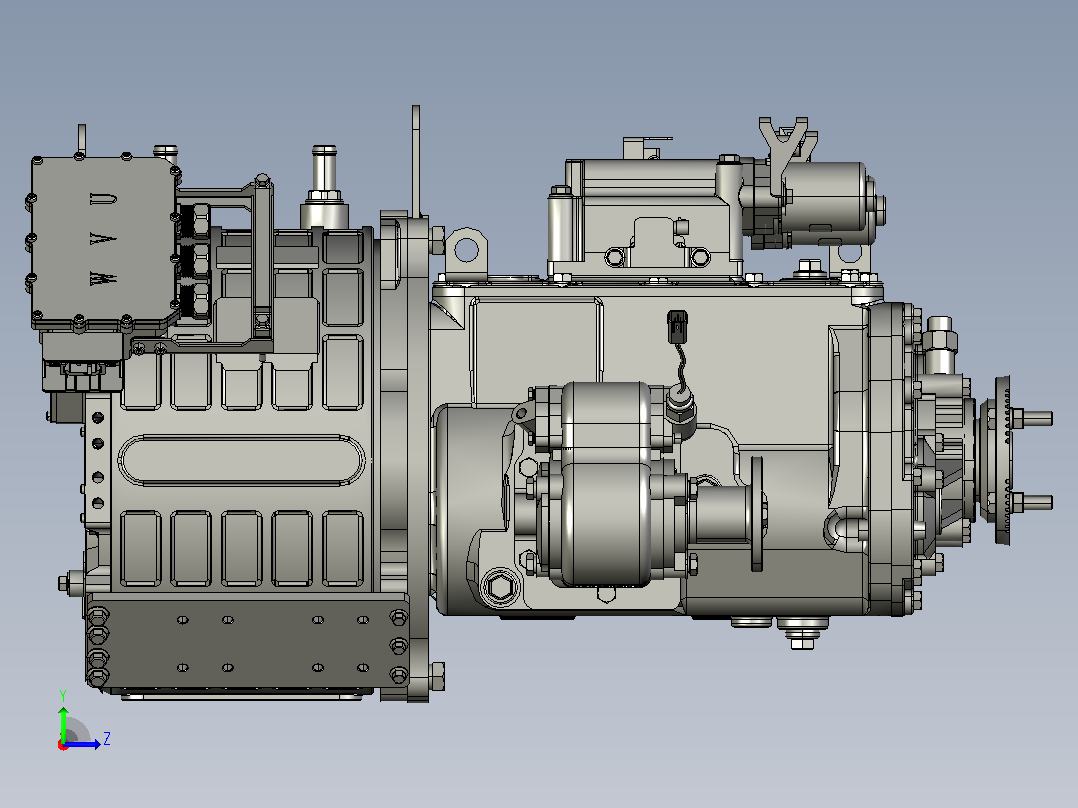The width and height of the screenshot is (1078, 808).
Task: Select the black sensor connector on the gearbox housing
Action: click(677, 327)
